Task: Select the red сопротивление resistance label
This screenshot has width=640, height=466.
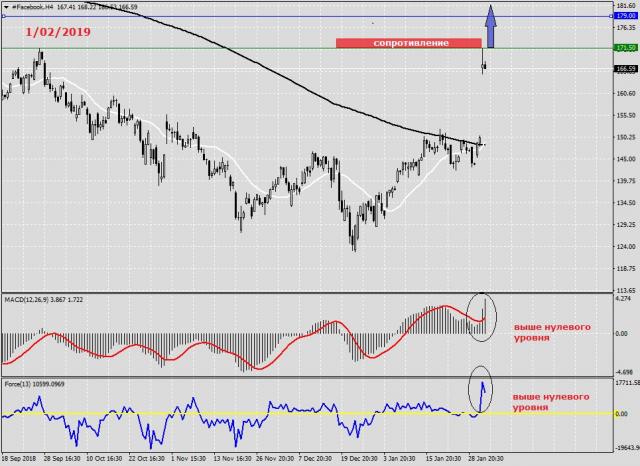Action: click(409, 44)
